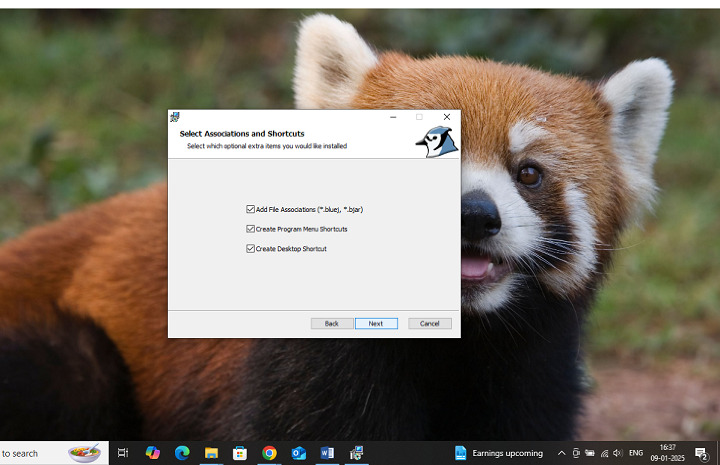The width and height of the screenshot is (720, 465).
Task: Open Task View from taskbar
Action: point(123,454)
